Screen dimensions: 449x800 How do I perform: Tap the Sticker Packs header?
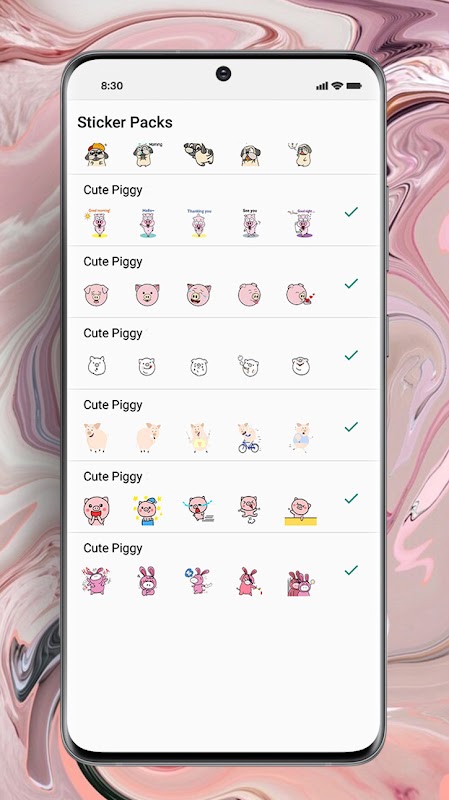(125, 122)
